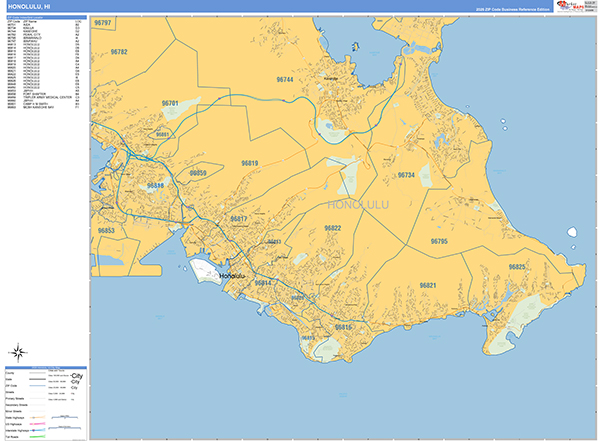Select ZIP code 96744 region label
This screenshot has height=441, width=600.
pos(284,79)
